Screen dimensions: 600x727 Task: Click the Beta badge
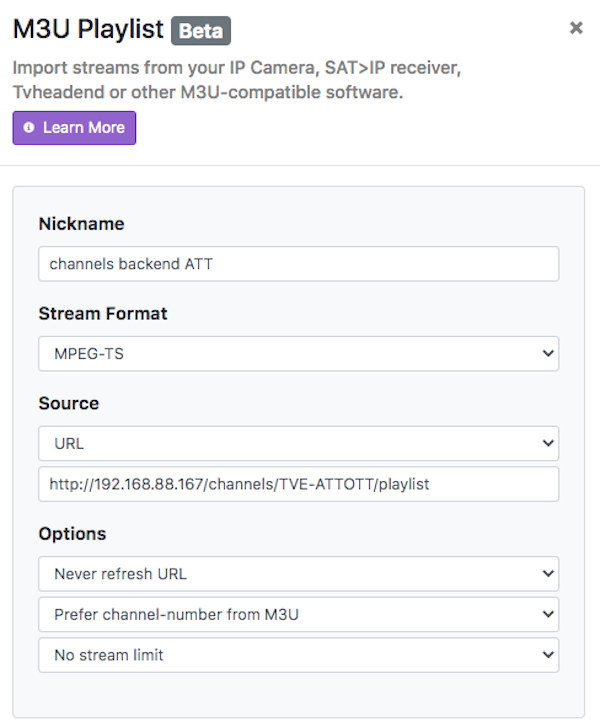[x=201, y=31]
